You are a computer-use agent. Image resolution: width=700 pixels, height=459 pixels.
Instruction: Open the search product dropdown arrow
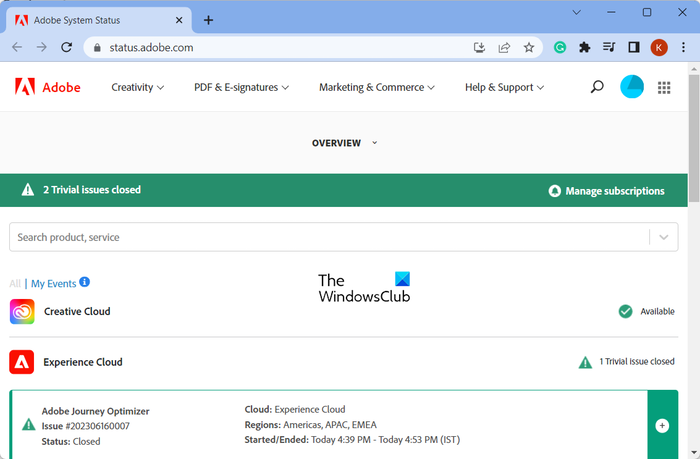coord(664,237)
